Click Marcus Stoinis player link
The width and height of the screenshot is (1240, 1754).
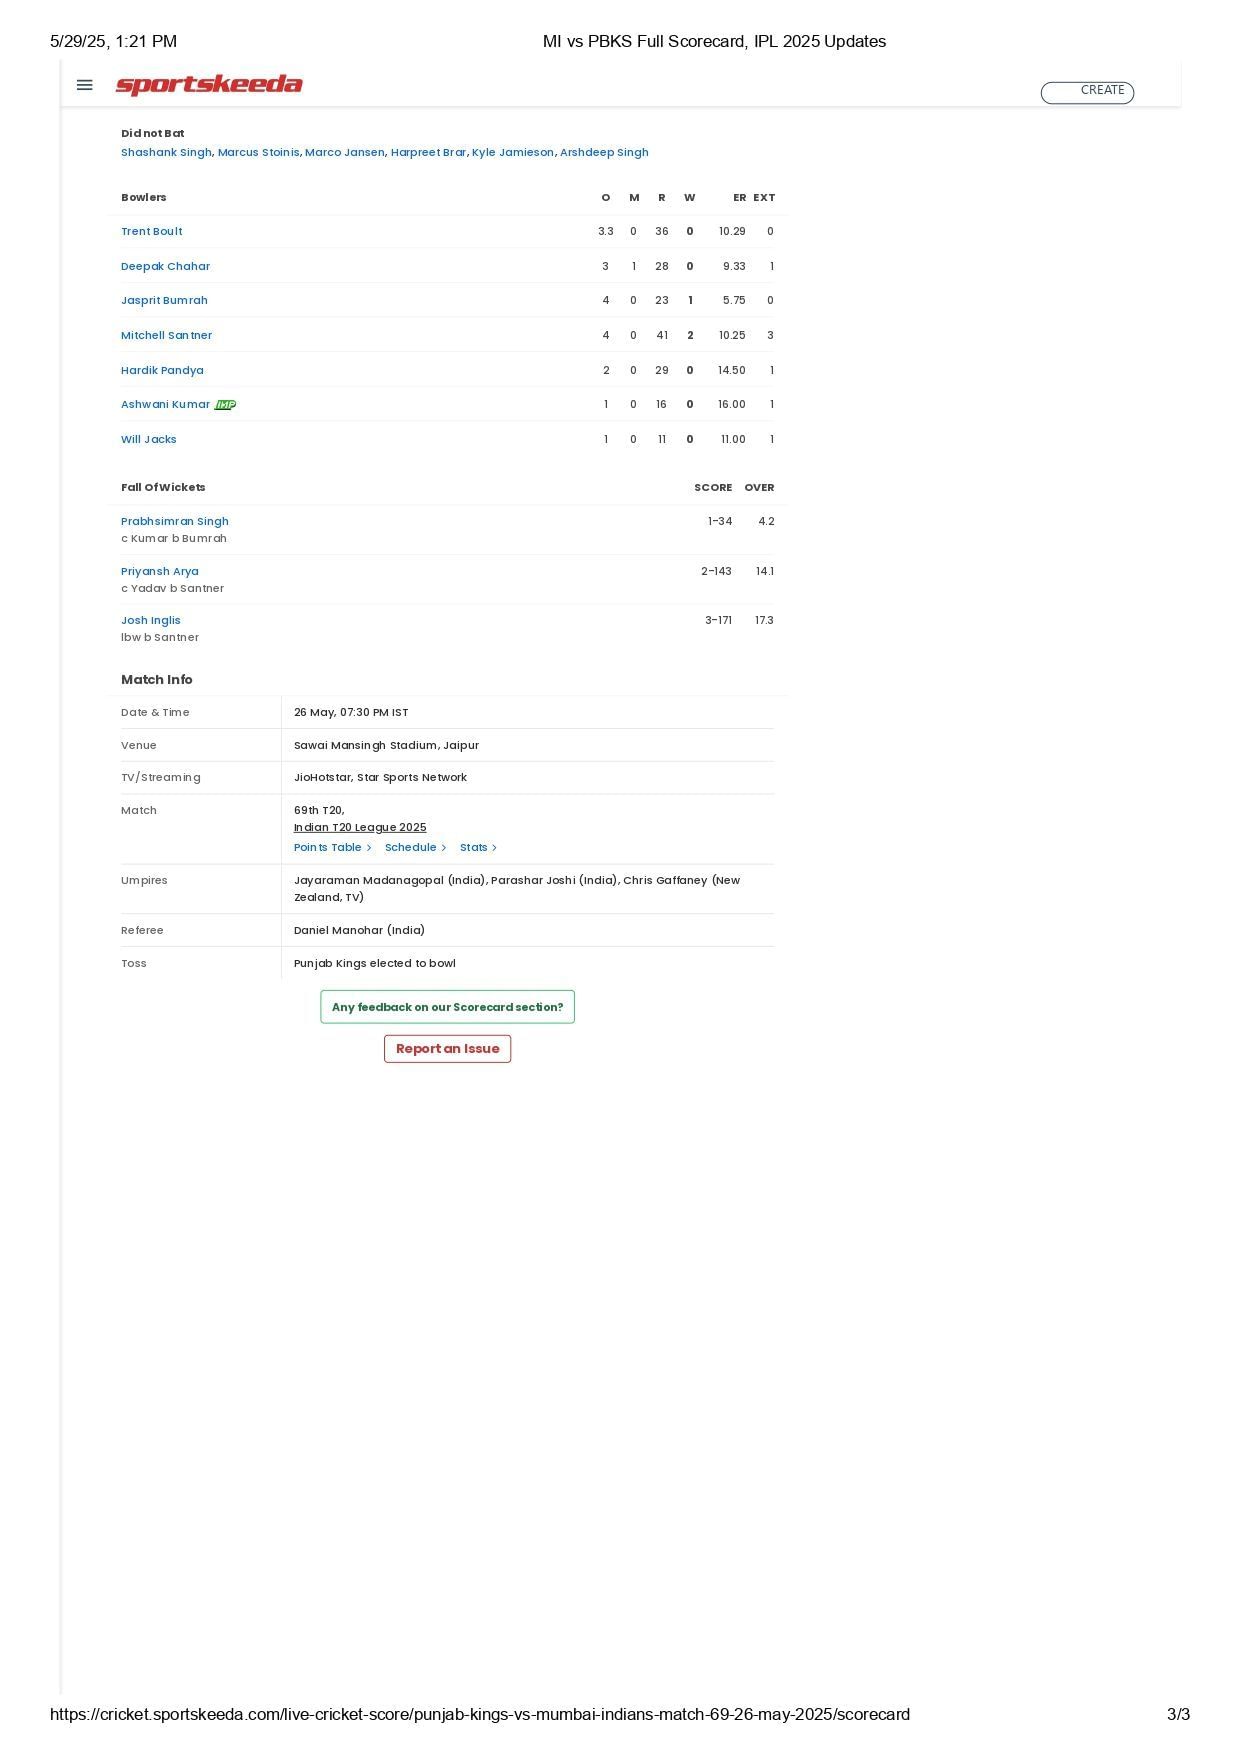click(258, 153)
